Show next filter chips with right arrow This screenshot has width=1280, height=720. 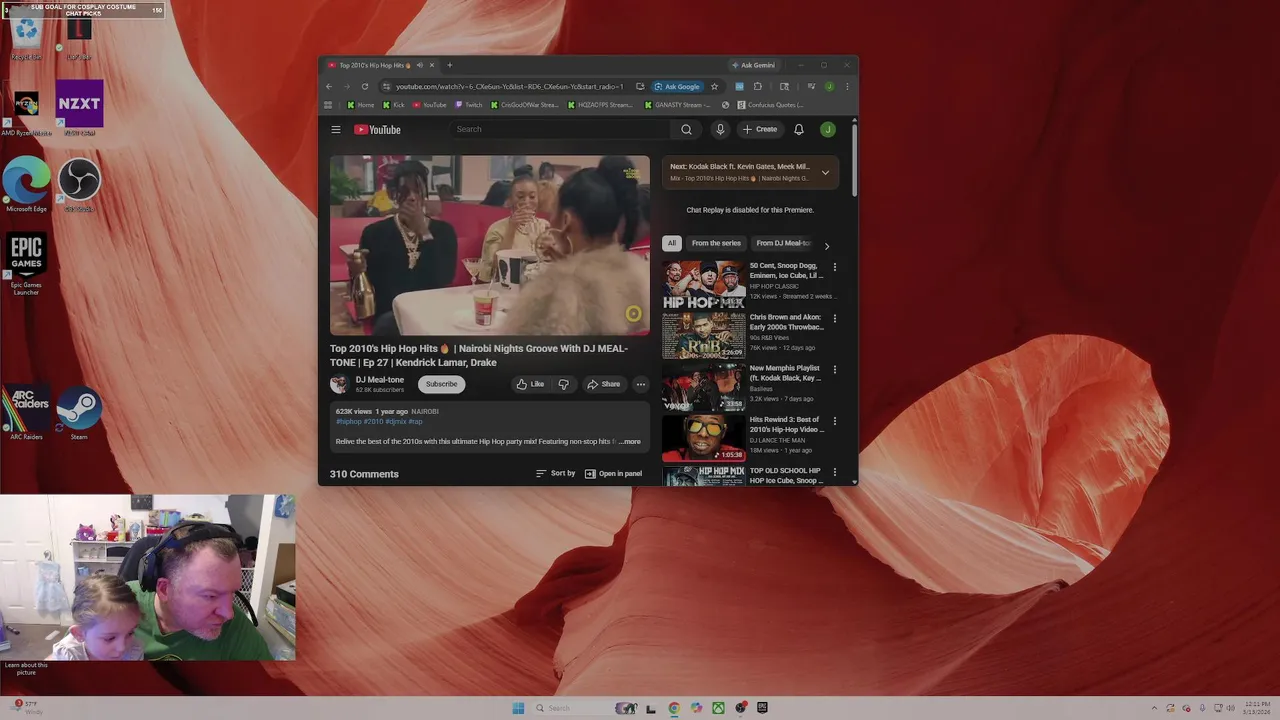826,246
